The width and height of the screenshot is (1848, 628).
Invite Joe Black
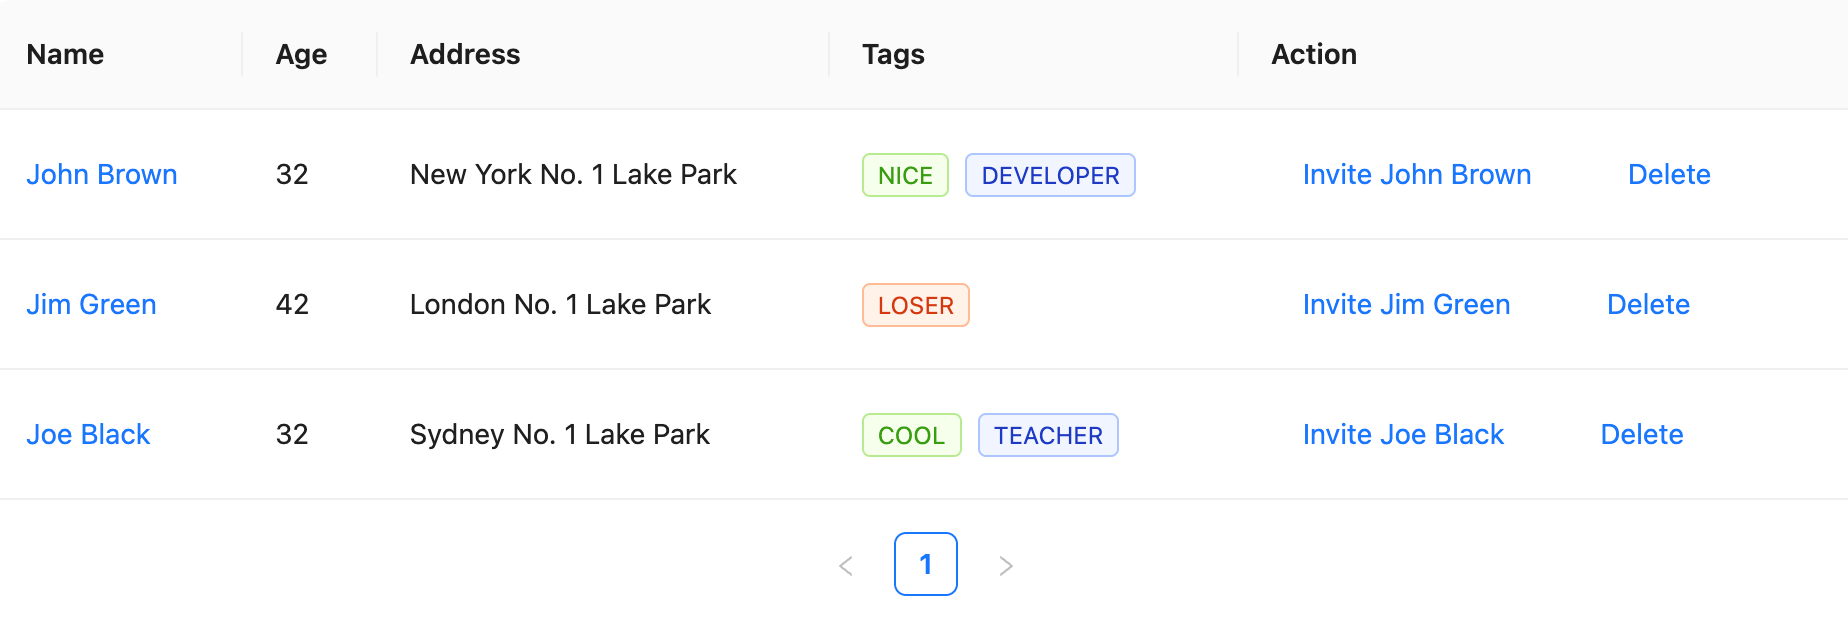pyautogui.click(x=1403, y=434)
